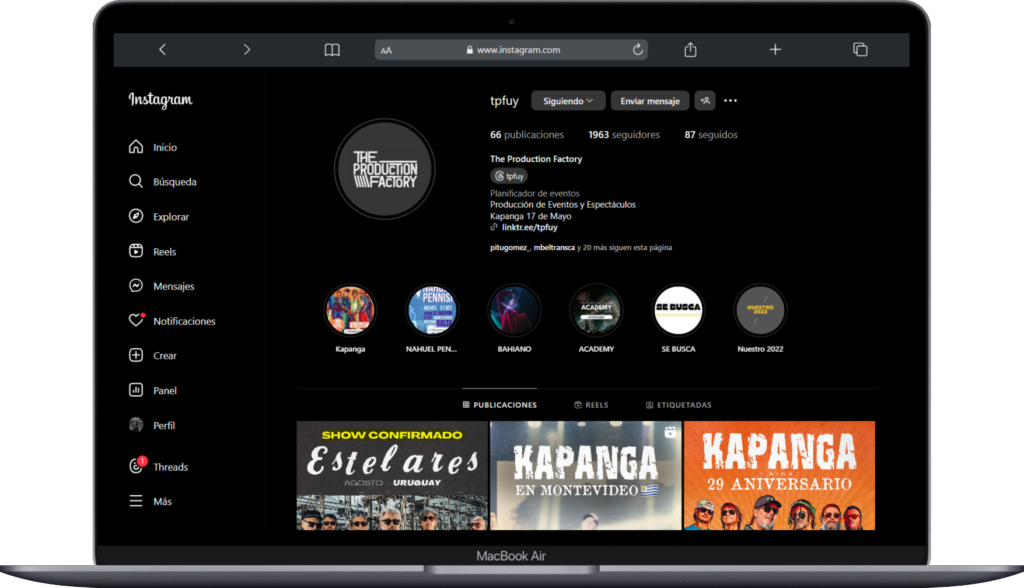
Task: Open Threads from the sidebar
Action: [x=159, y=466]
